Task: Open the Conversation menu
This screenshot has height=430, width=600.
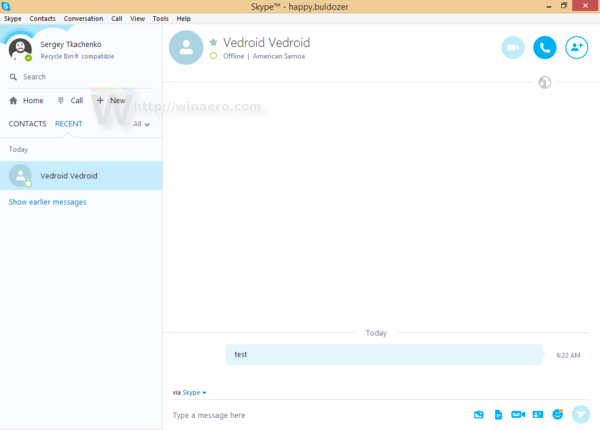Action: 83,18
